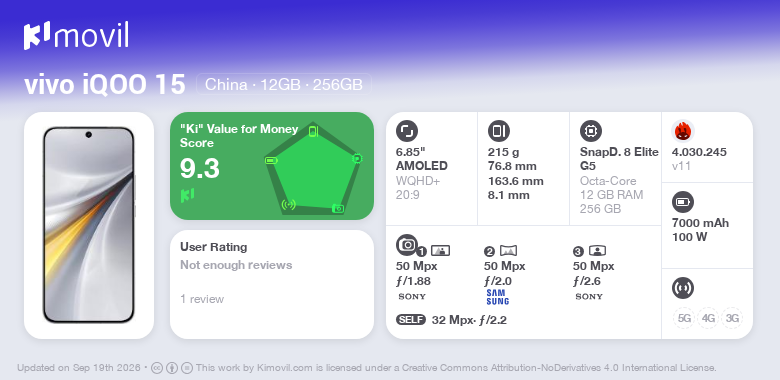Click the network connectivity icon

tap(682, 288)
